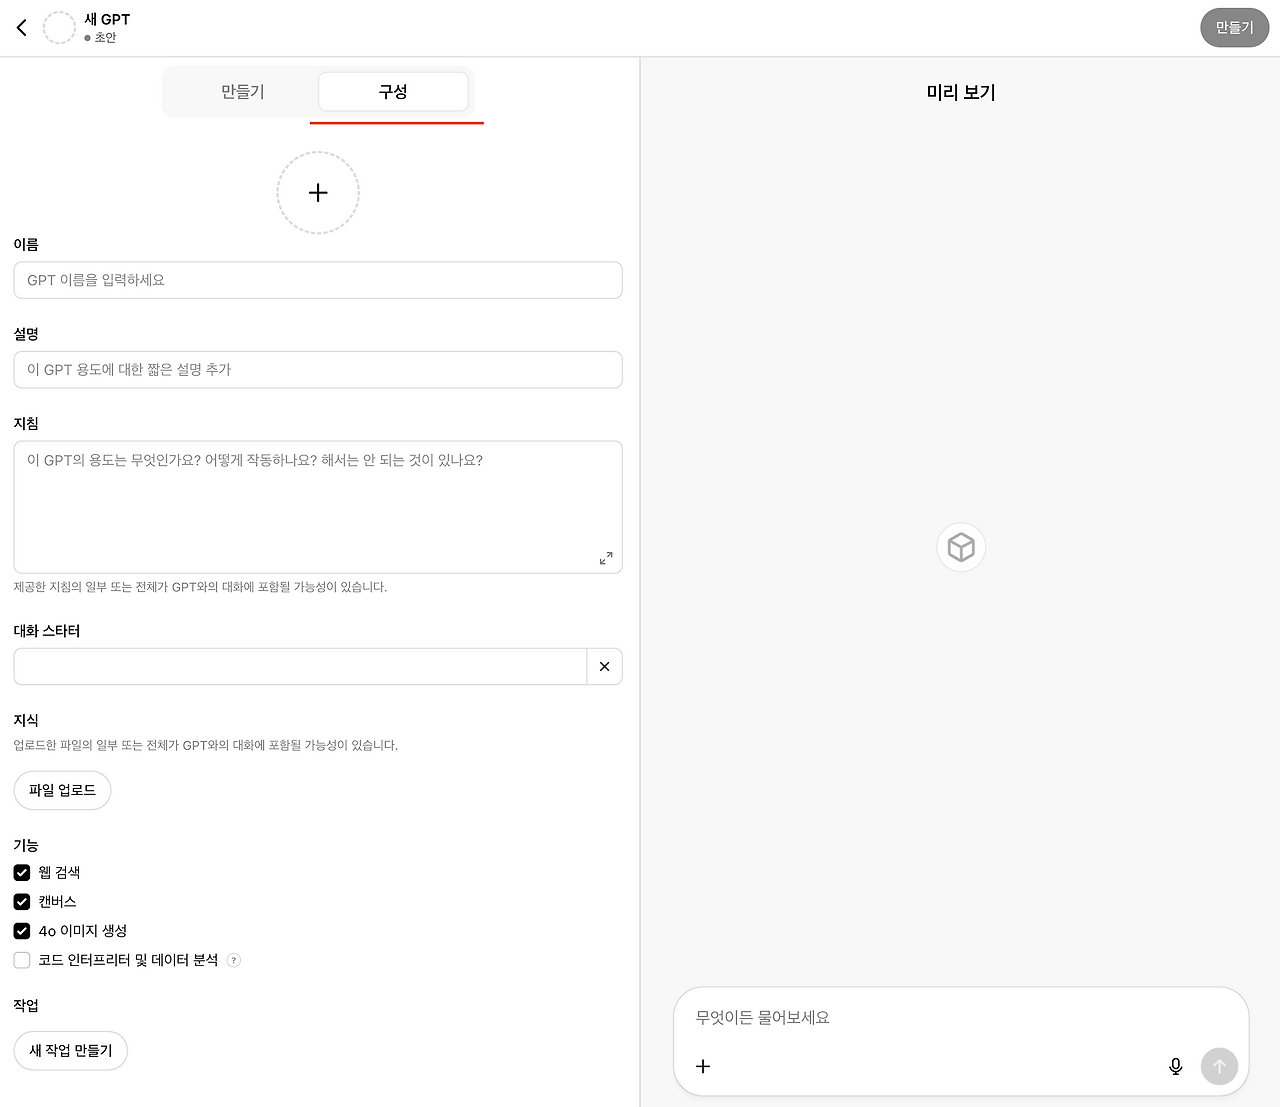This screenshot has height=1107, width=1280.
Task: Remove the conversation starter with X button
Action: [604, 666]
